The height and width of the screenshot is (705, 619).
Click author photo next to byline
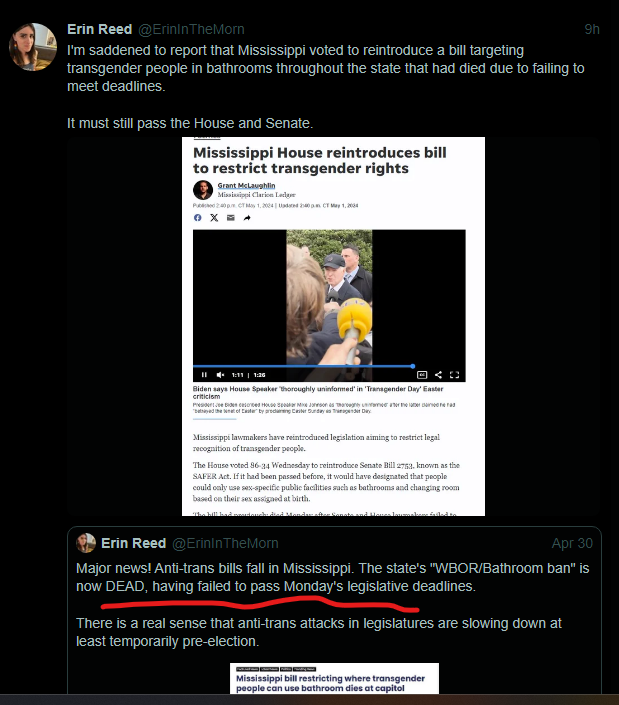pyautogui.click(x=203, y=190)
